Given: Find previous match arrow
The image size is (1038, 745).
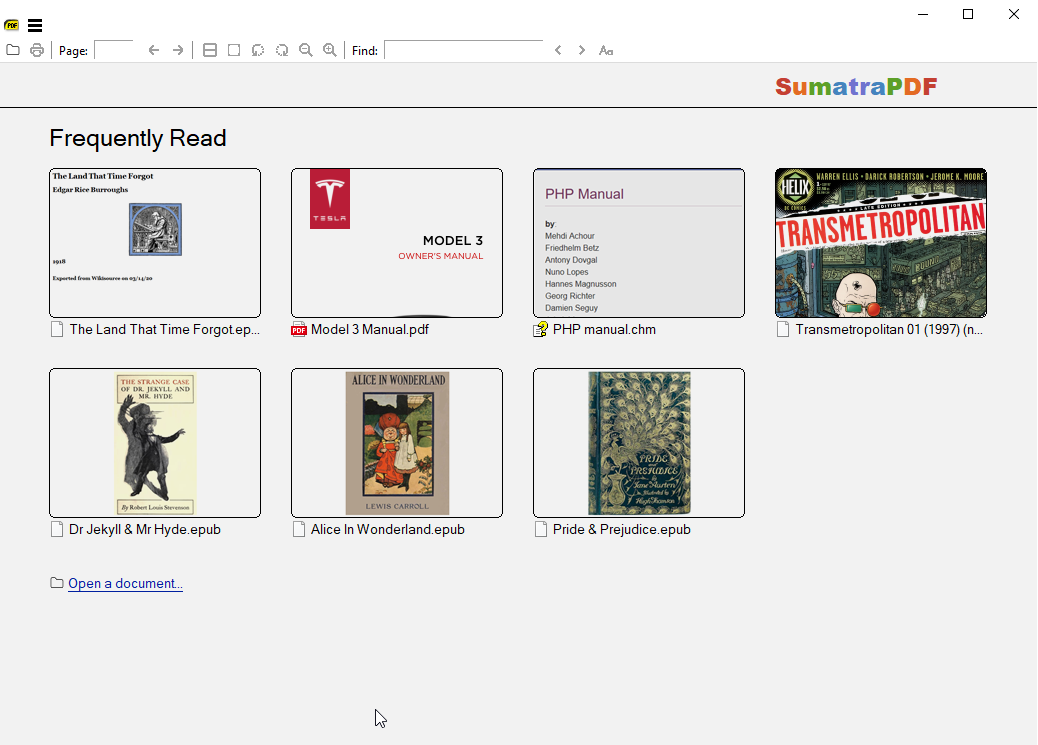Looking at the screenshot, I should pos(558,50).
